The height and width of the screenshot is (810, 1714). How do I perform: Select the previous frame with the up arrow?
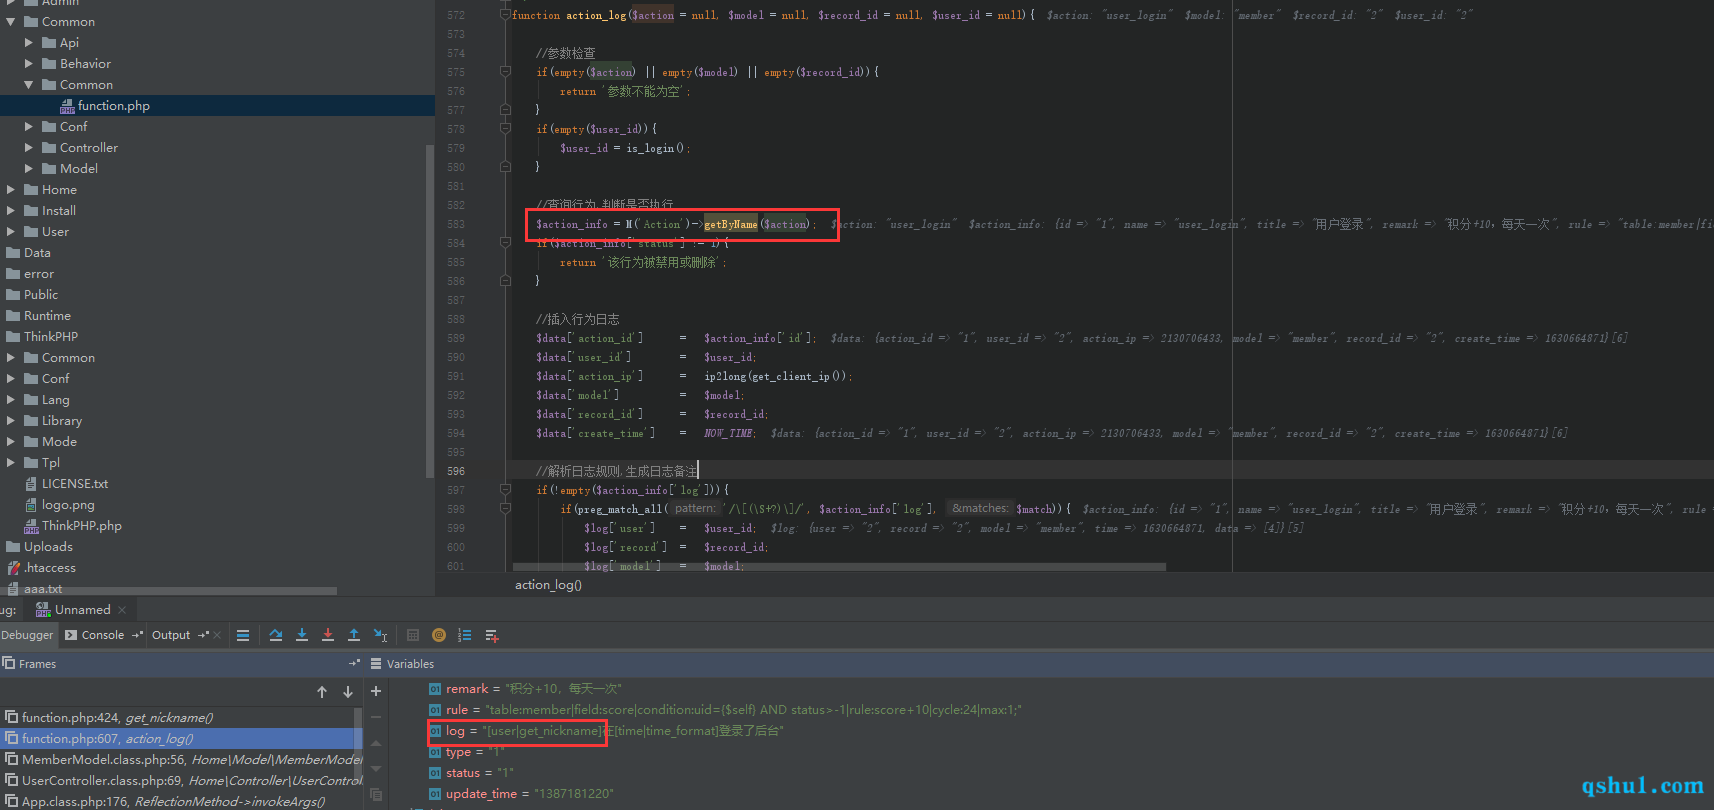pyautogui.click(x=322, y=692)
